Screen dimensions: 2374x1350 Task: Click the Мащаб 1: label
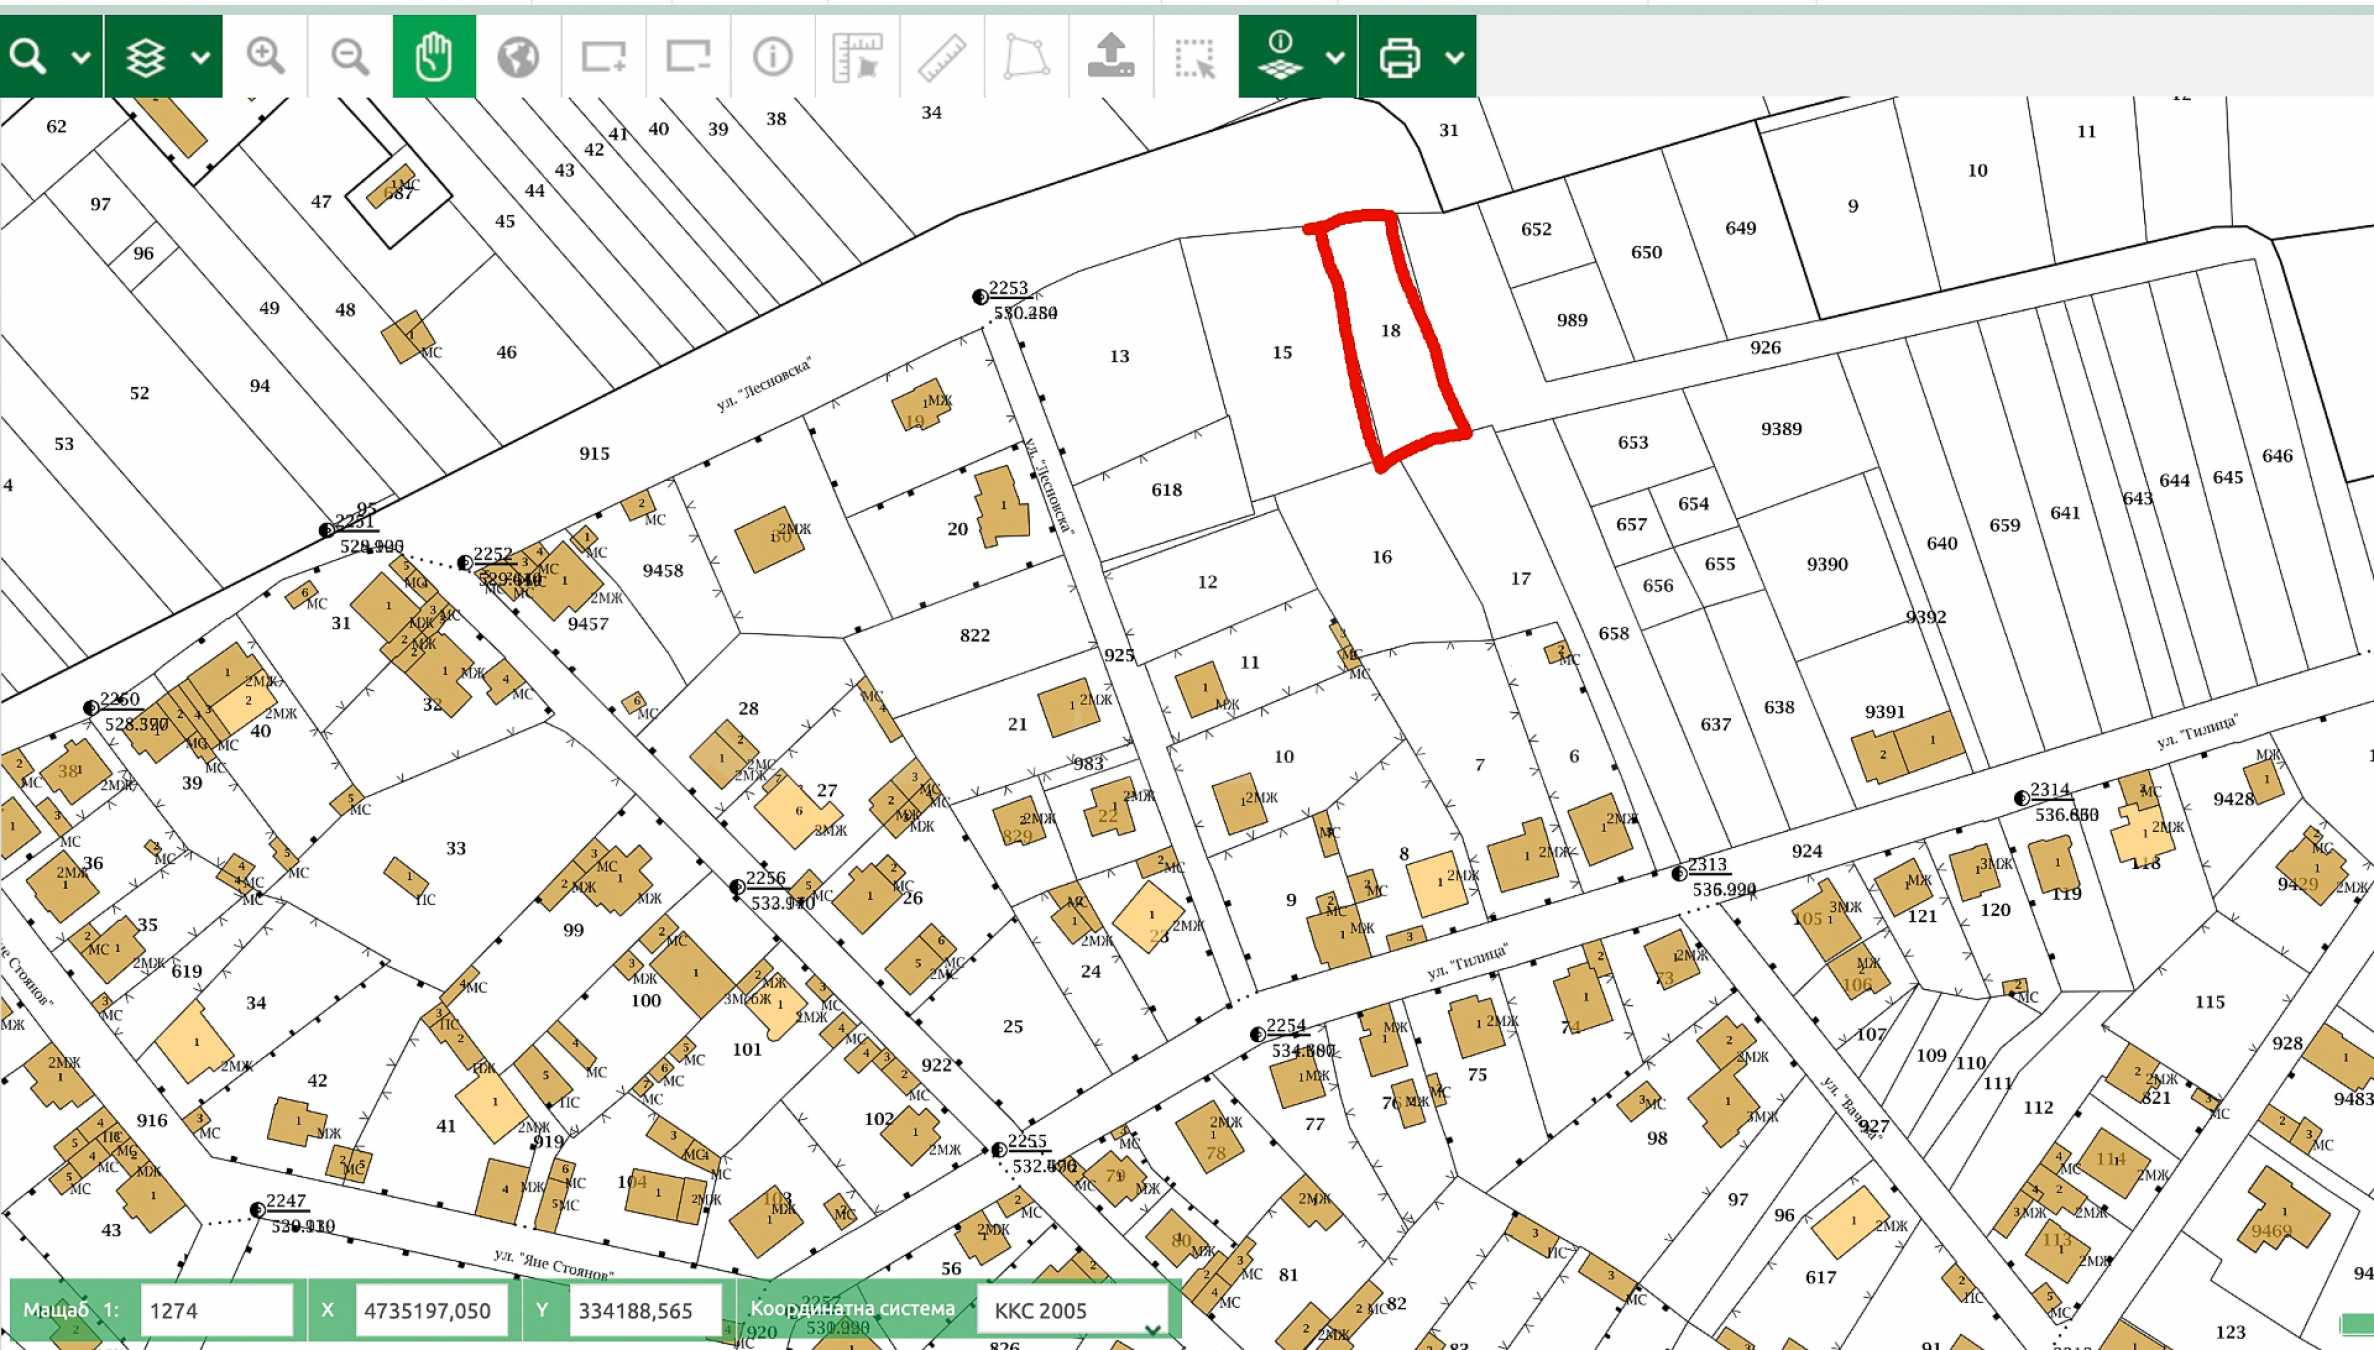71,1309
